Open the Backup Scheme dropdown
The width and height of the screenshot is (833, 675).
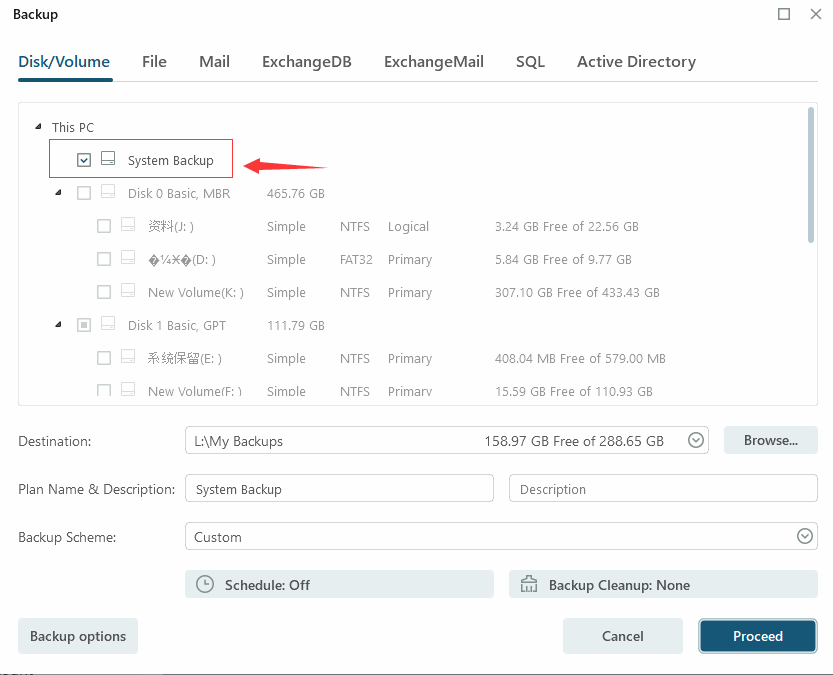pyautogui.click(x=804, y=536)
